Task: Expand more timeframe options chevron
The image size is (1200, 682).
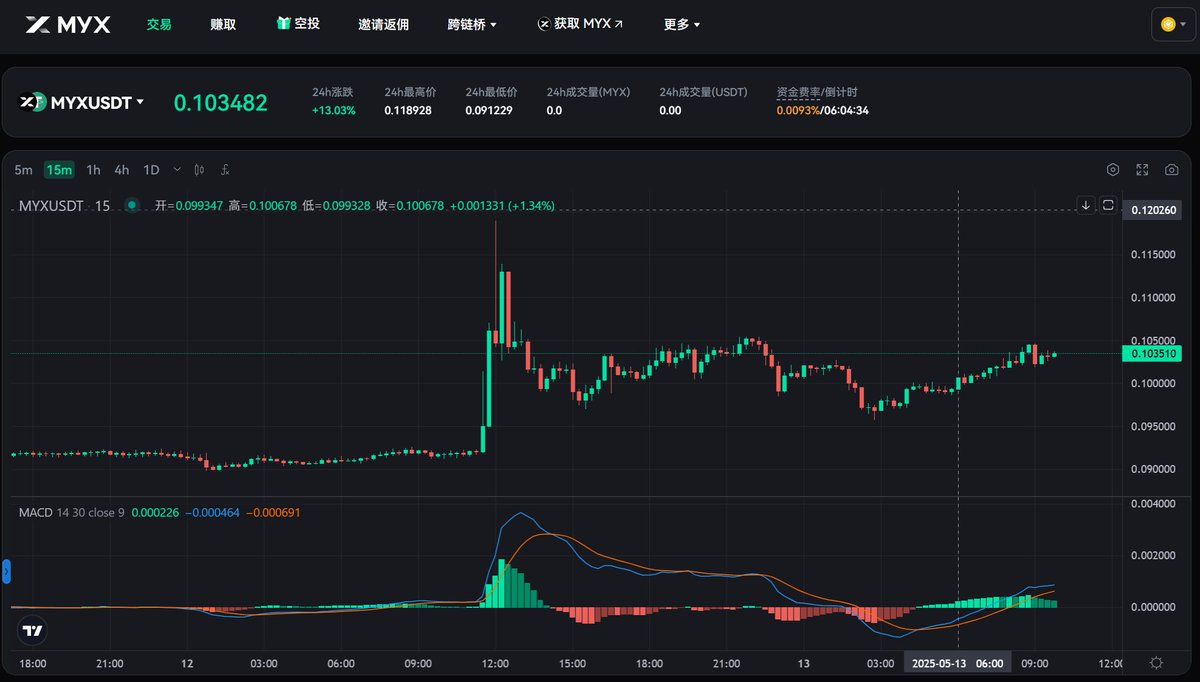Action: point(177,170)
